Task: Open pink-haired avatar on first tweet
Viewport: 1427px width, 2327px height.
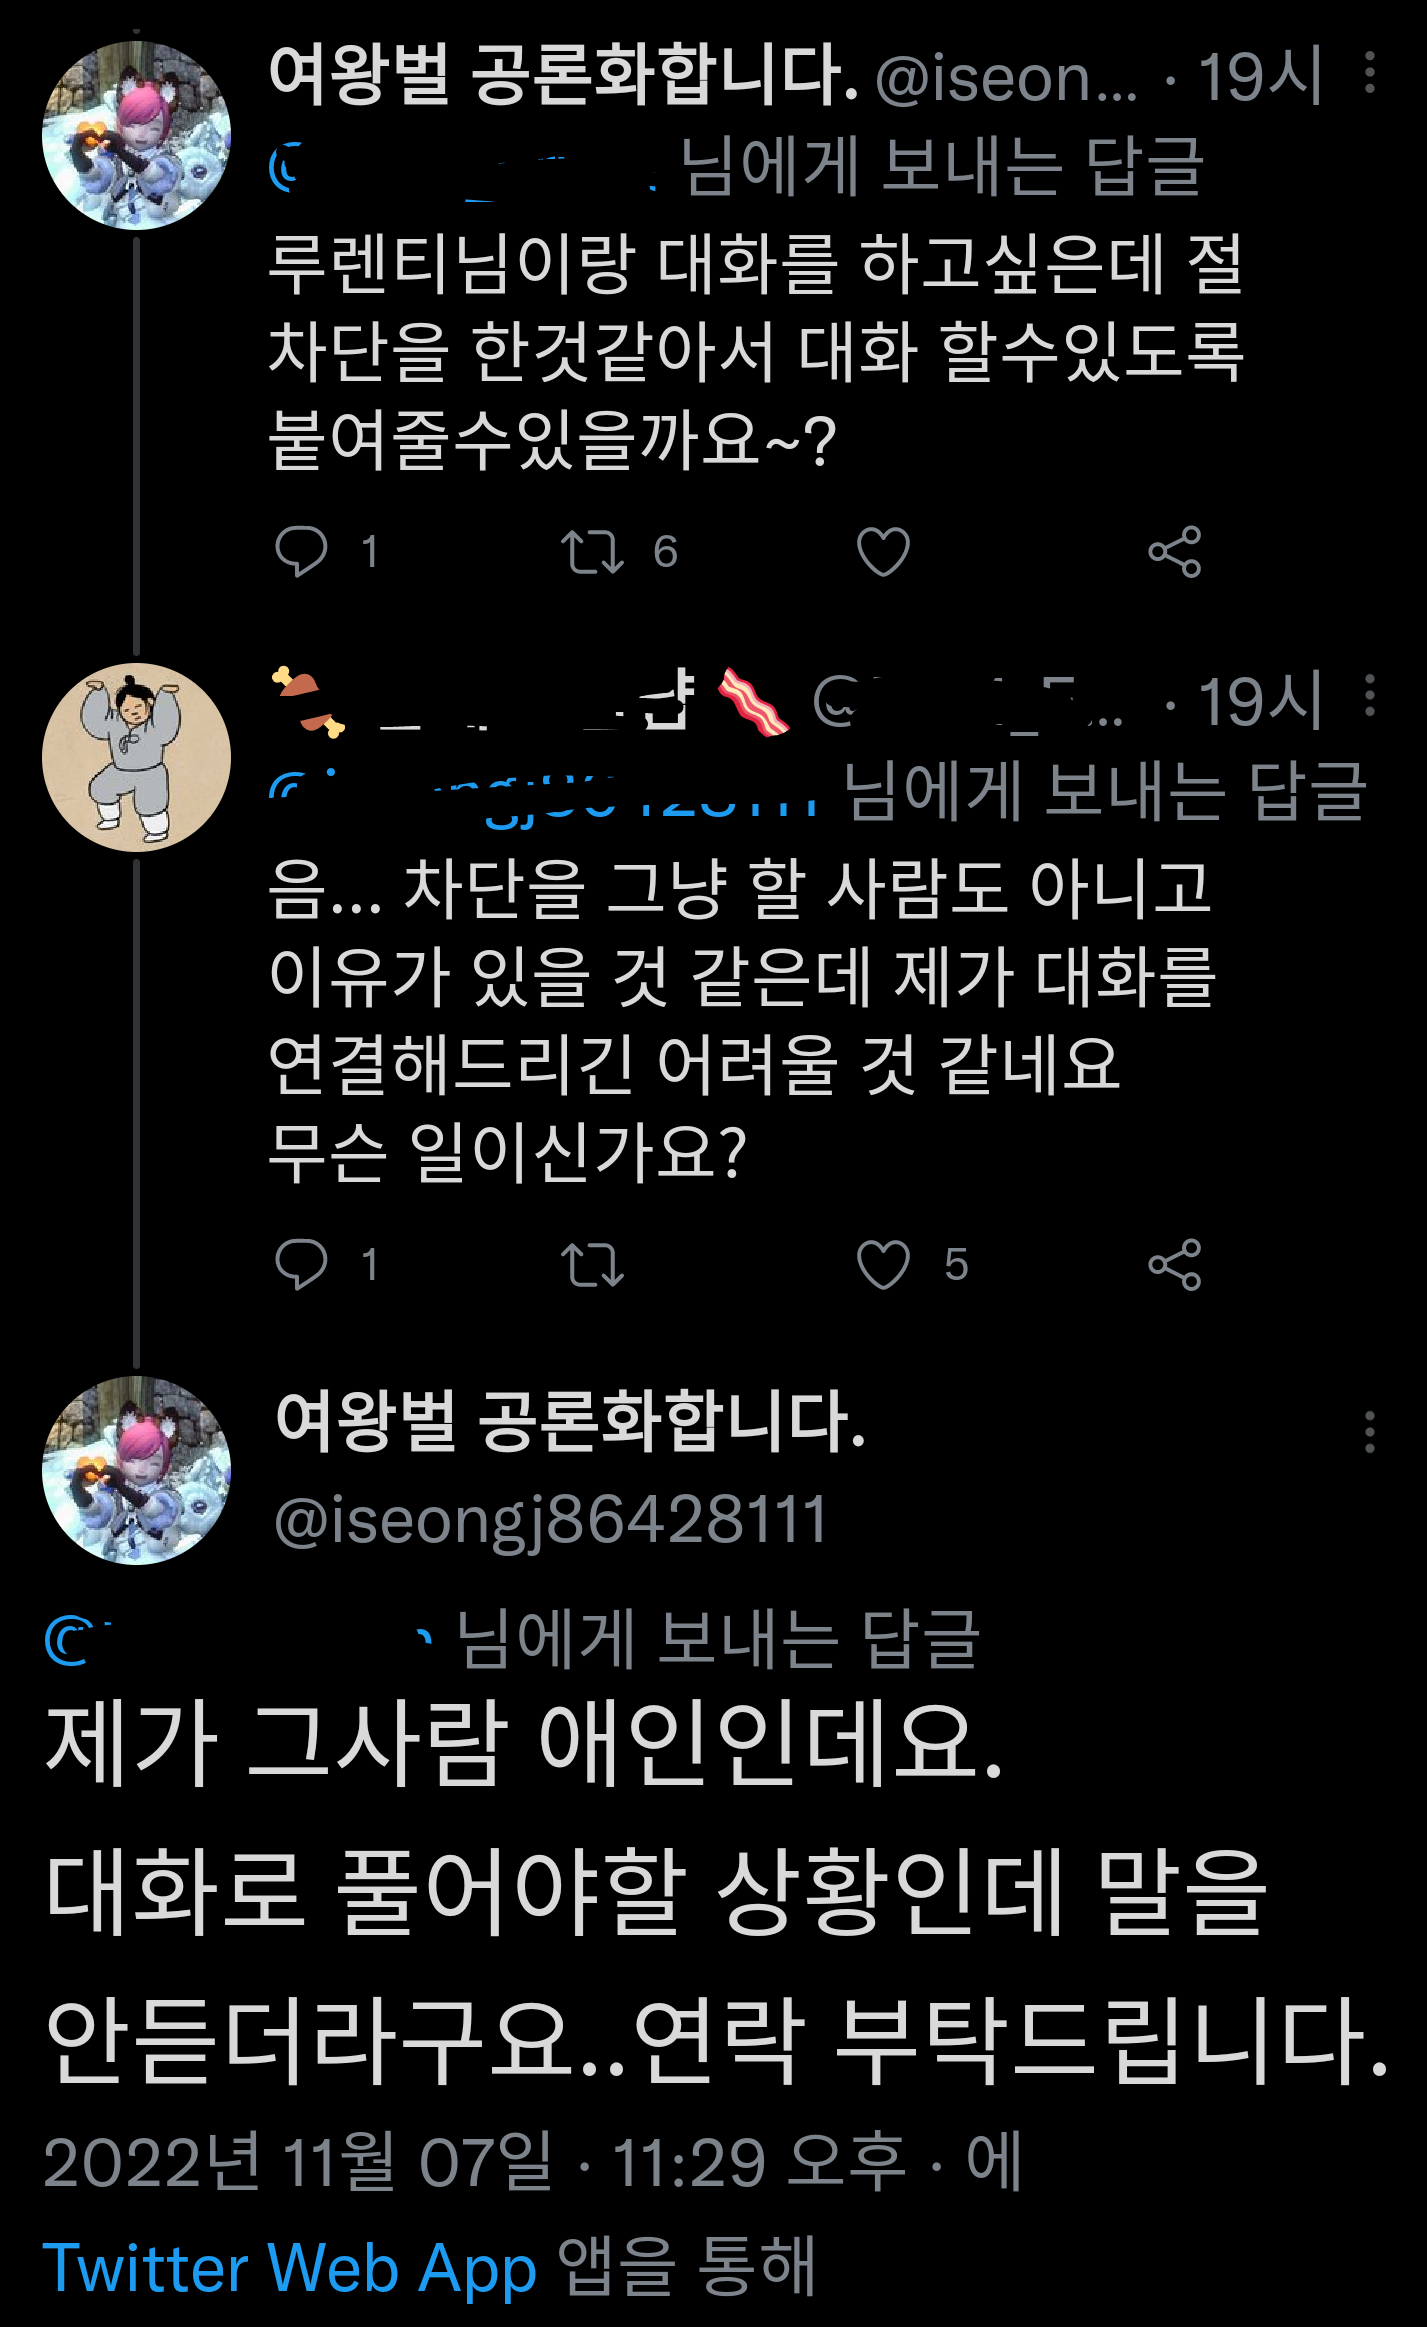Action: pos(137,136)
